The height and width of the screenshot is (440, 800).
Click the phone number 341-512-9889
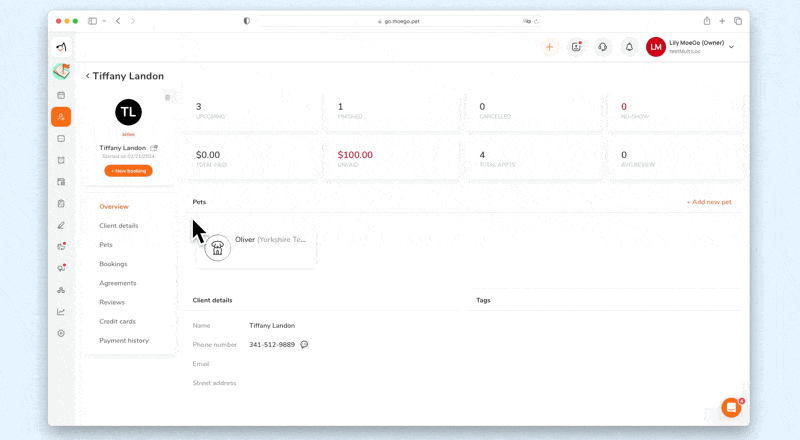[272, 345]
